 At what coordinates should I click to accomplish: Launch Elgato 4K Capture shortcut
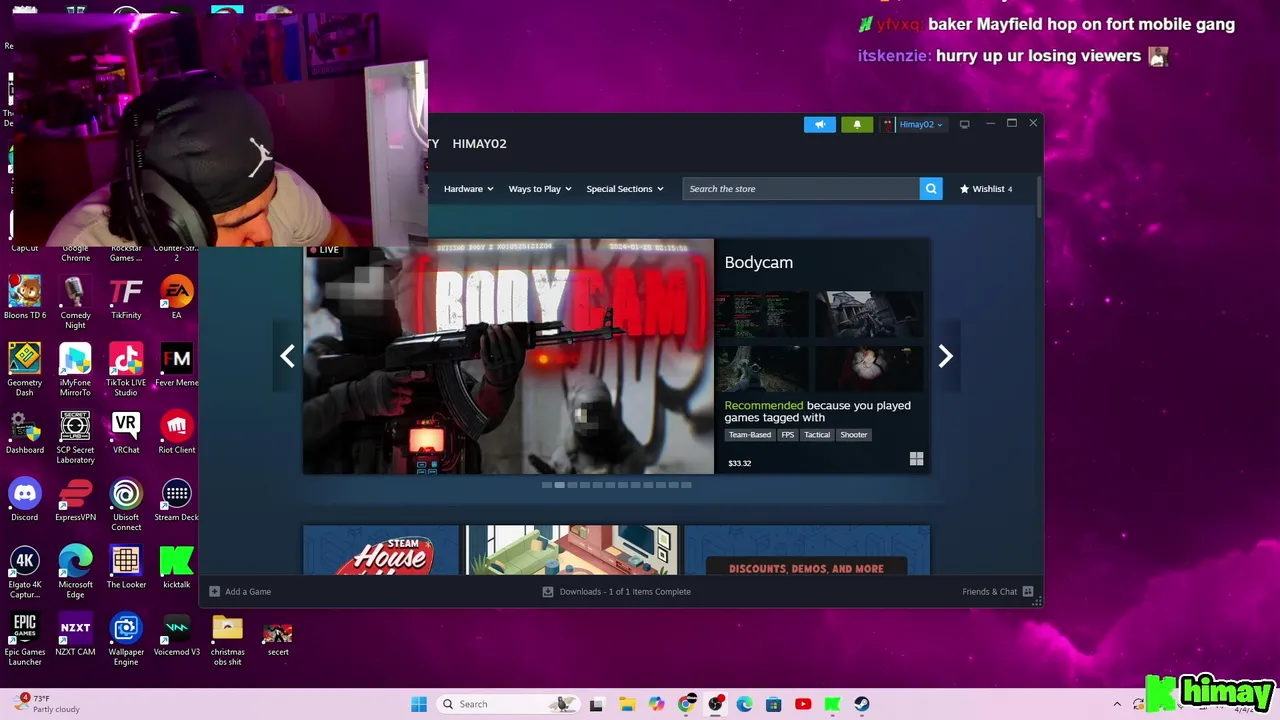(x=25, y=572)
